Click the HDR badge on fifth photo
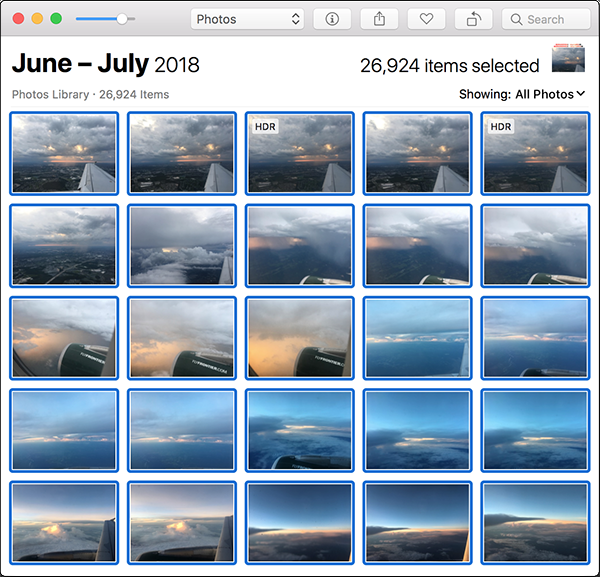This screenshot has height=577, width=600. click(500, 127)
